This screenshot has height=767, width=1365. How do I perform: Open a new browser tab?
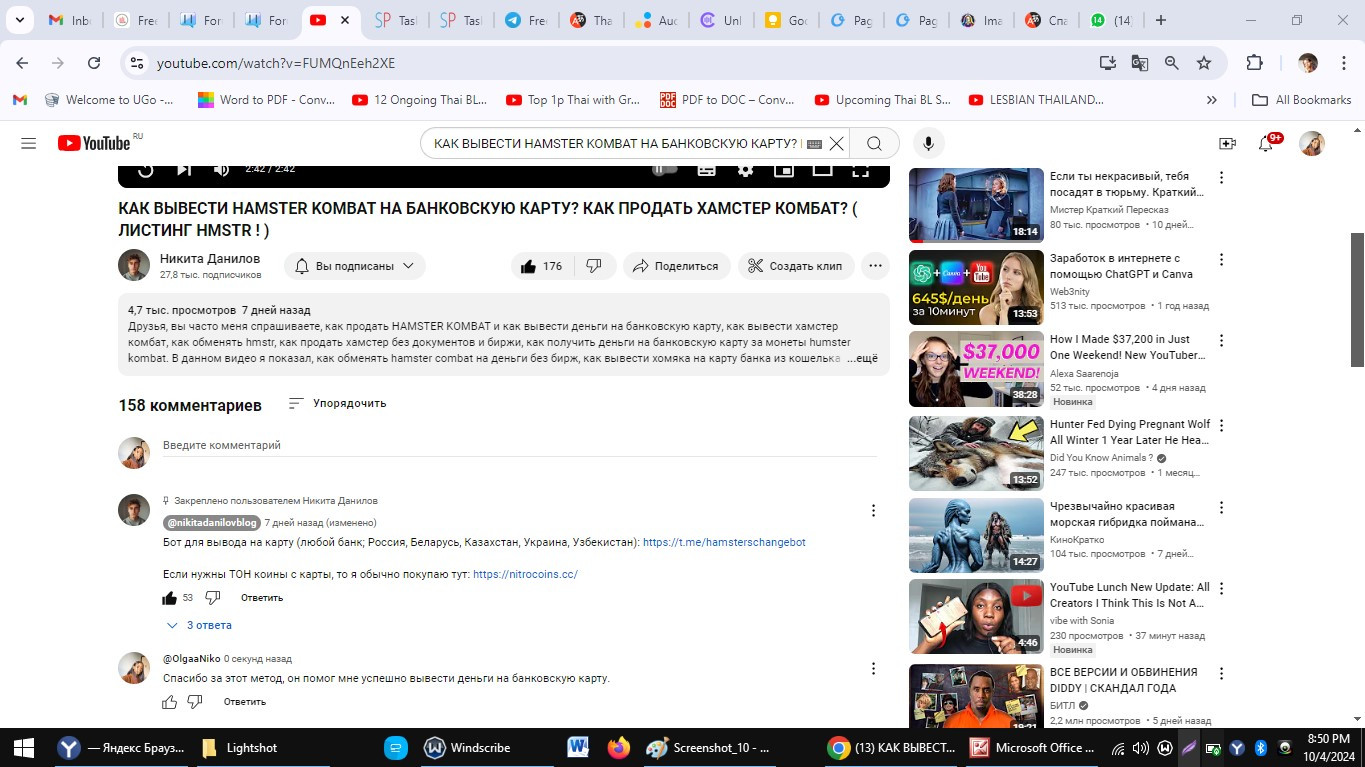[1160, 20]
